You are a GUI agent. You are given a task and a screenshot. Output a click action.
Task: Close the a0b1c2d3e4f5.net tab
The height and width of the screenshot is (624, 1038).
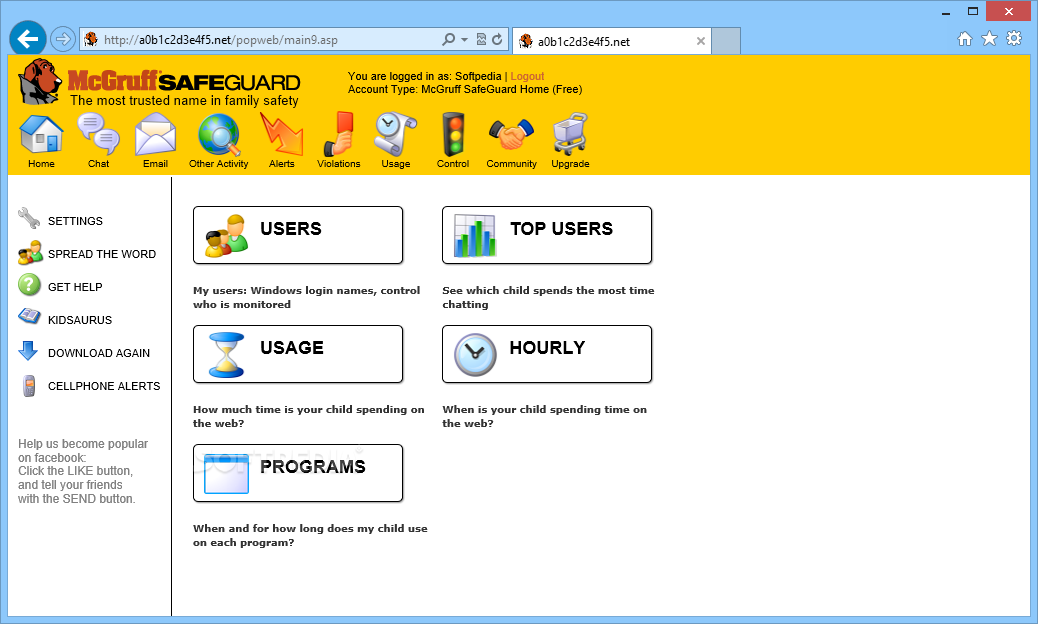(x=700, y=41)
